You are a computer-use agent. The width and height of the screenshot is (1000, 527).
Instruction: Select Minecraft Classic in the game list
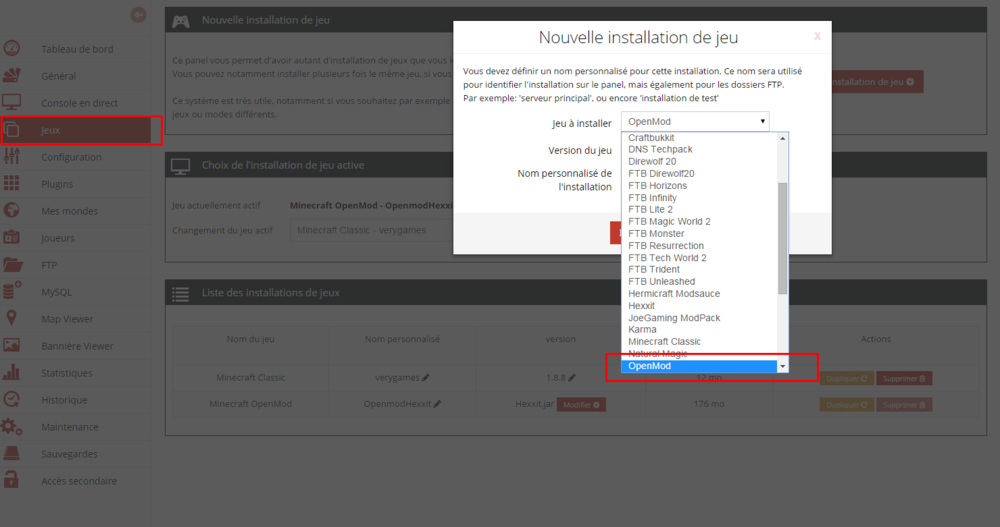[700, 341]
